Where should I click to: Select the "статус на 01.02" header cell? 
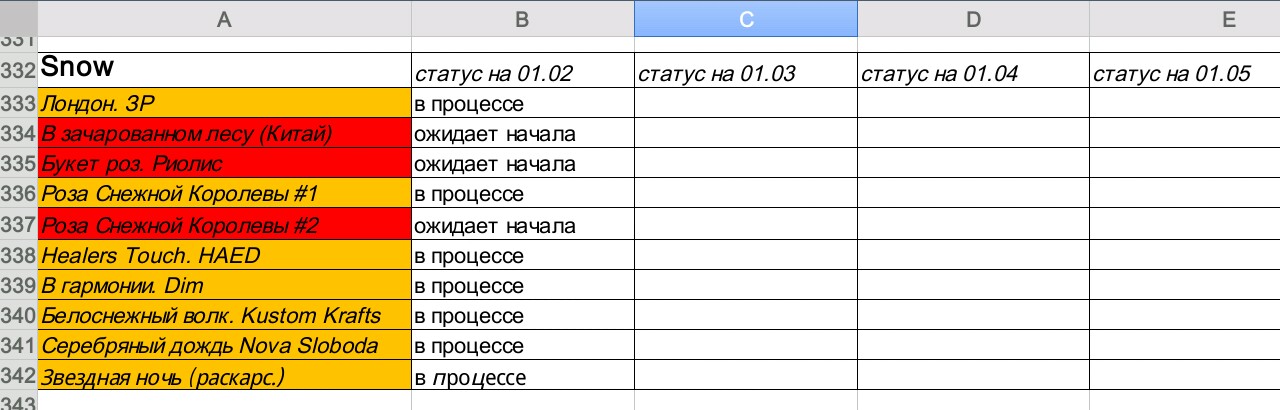(x=522, y=73)
